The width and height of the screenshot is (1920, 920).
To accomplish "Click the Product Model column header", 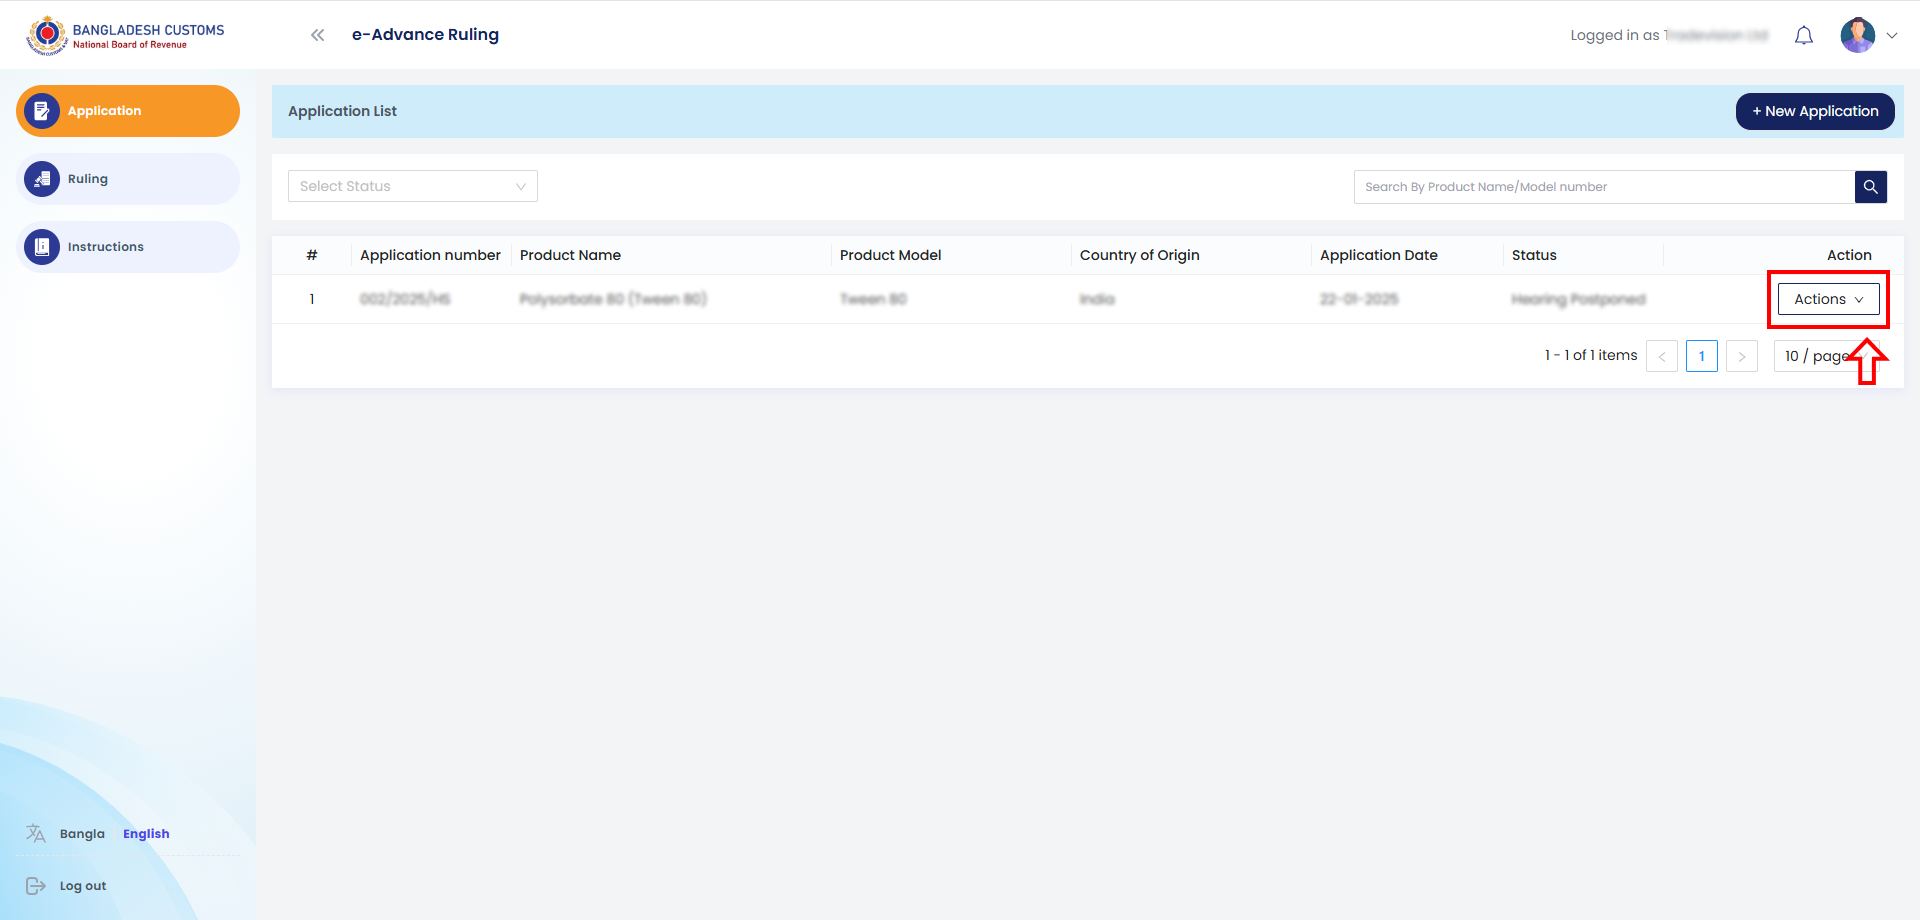I will (890, 255).
